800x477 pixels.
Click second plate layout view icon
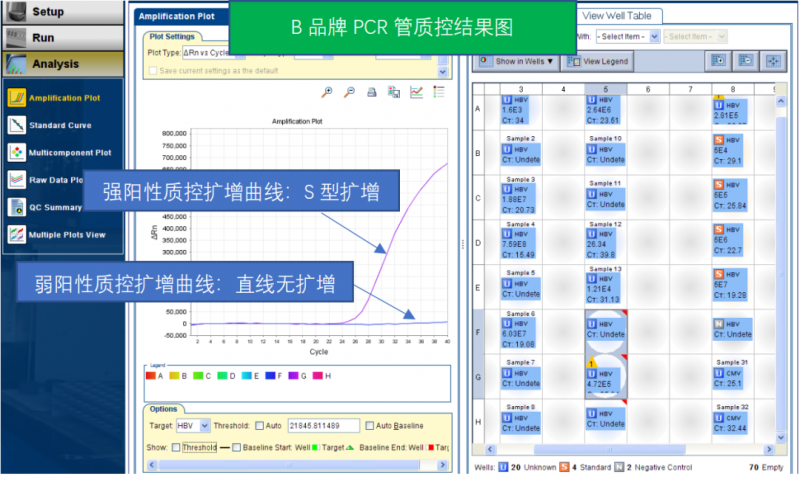(745, 61)
